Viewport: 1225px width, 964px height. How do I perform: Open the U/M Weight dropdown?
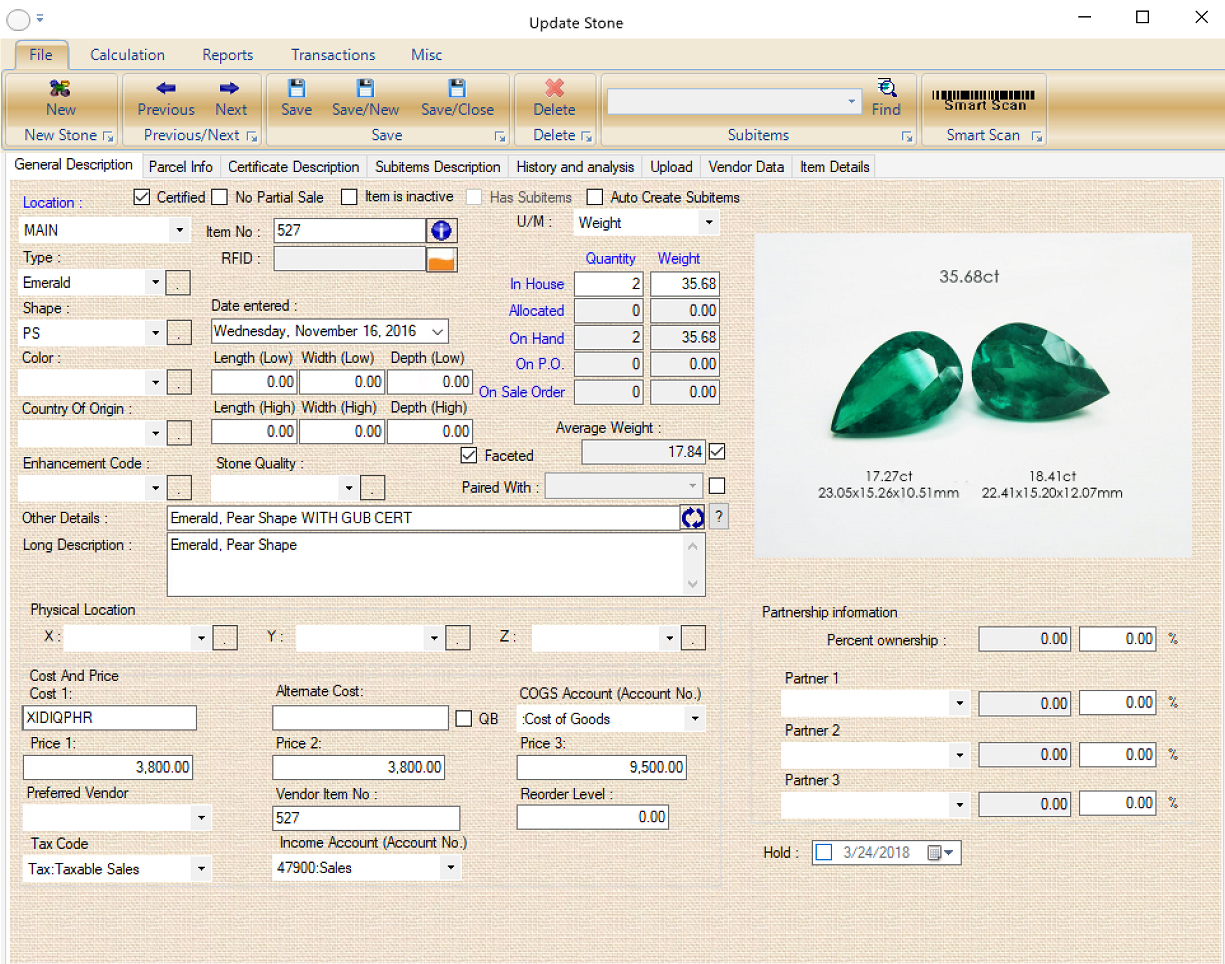708,223
